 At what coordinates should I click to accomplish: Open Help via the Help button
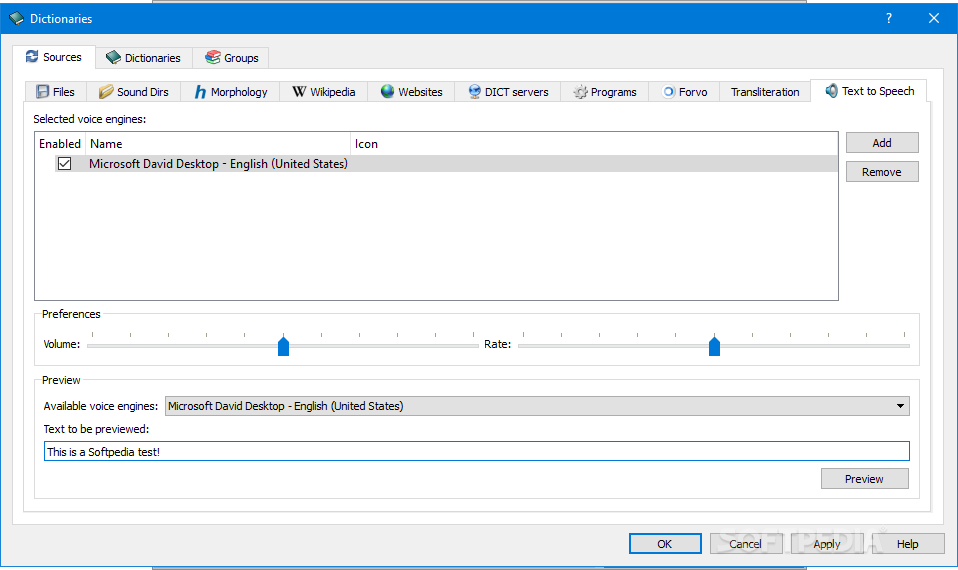[x=907, y=544]
